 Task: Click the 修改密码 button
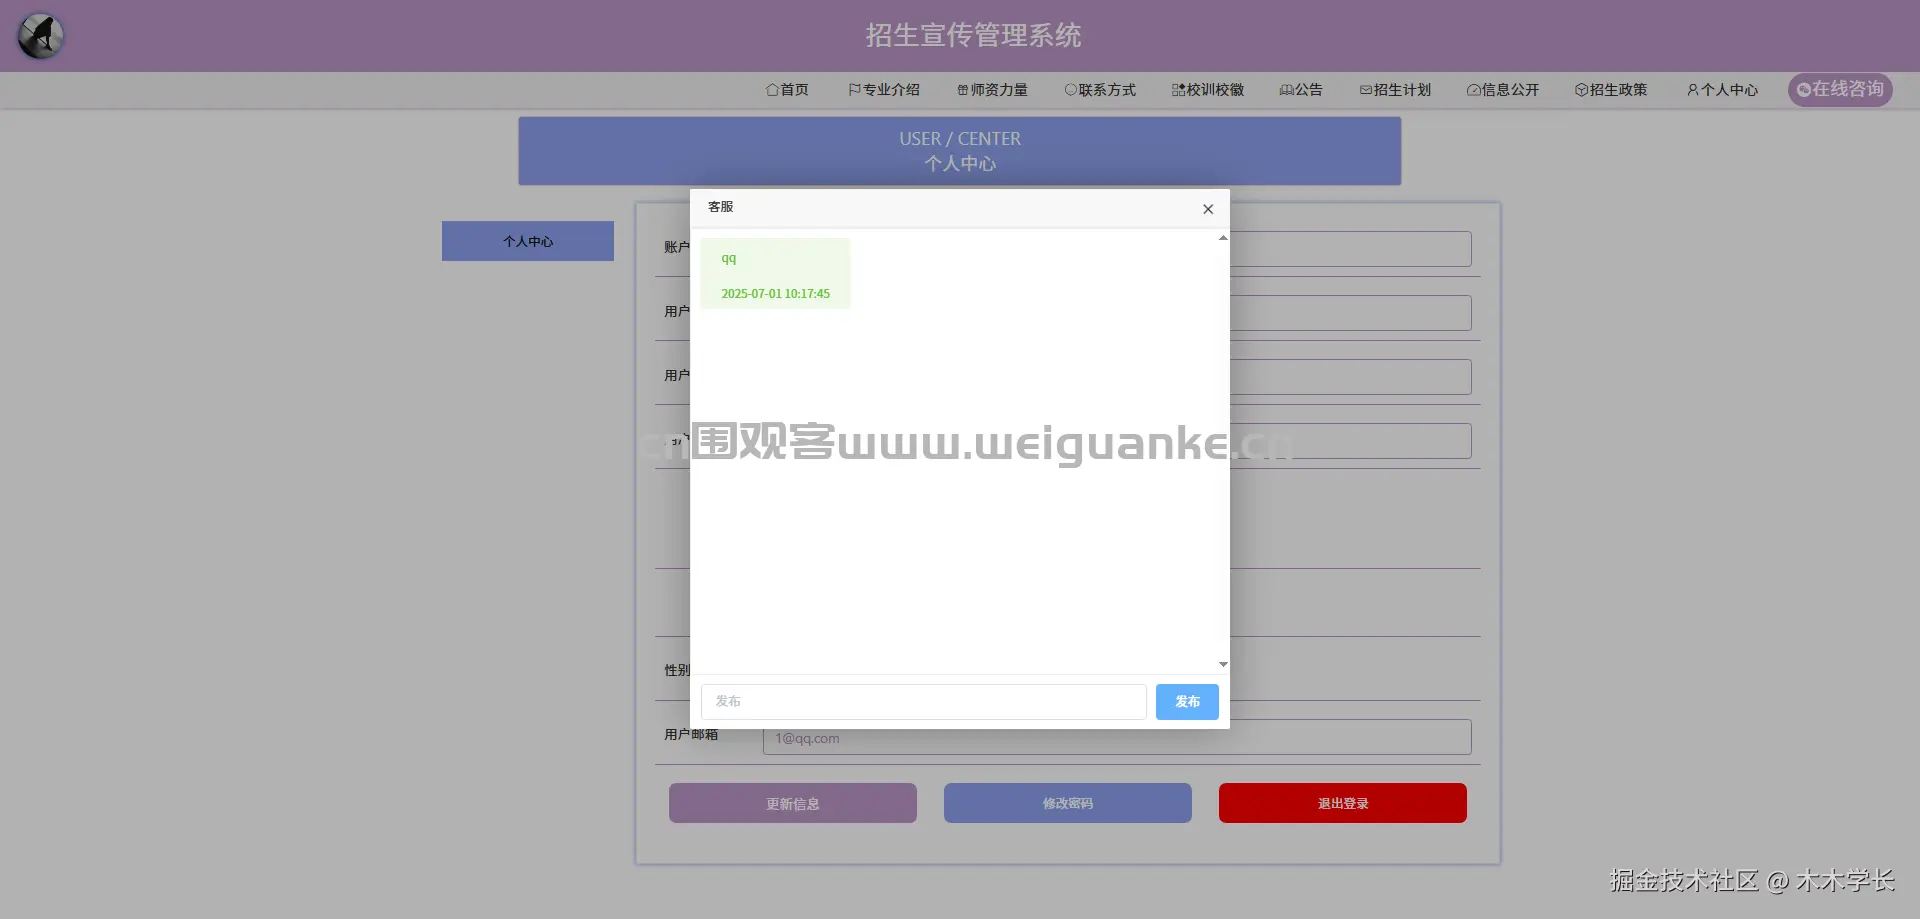[x=1067, y=803]
